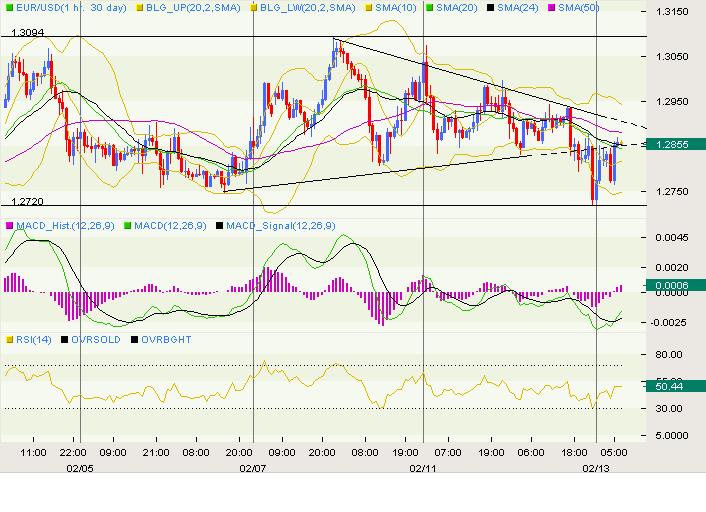The width and height of the screenshot is (706, 512).
Task: Click the 1.3150 price axis label
Action: (672, 12)
